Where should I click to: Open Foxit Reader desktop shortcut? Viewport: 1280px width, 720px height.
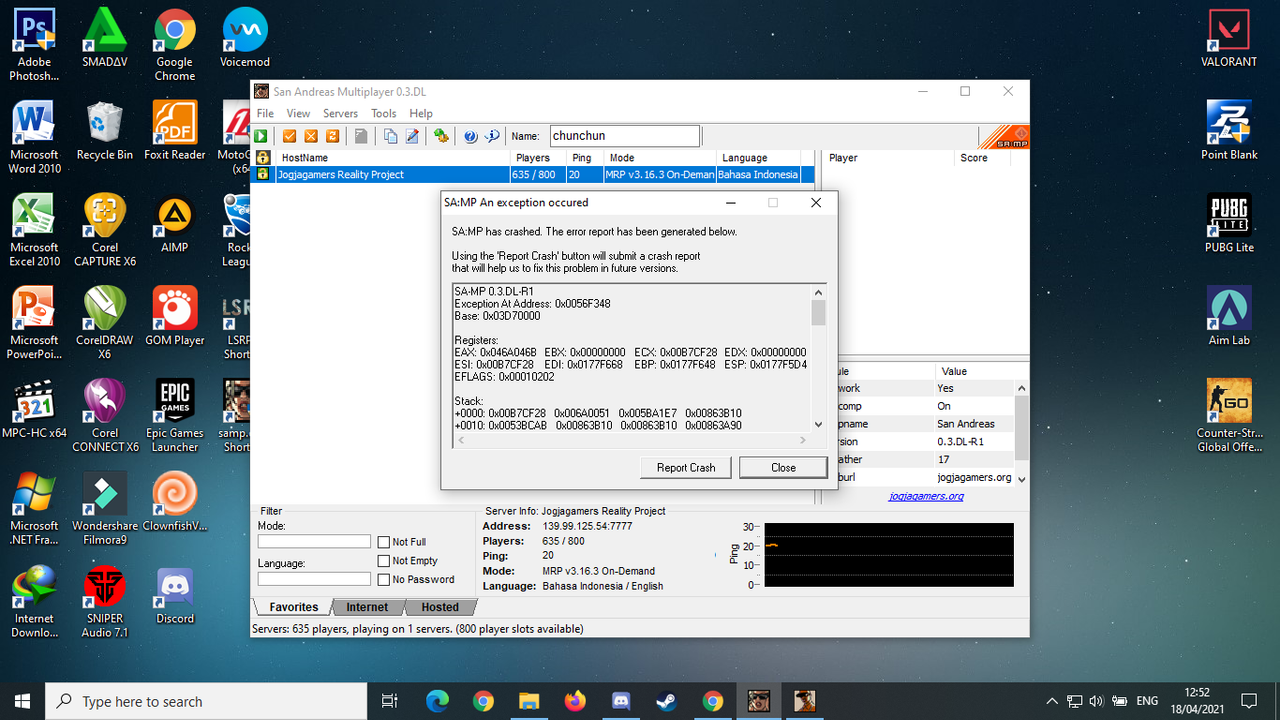[x=174, y=131]
